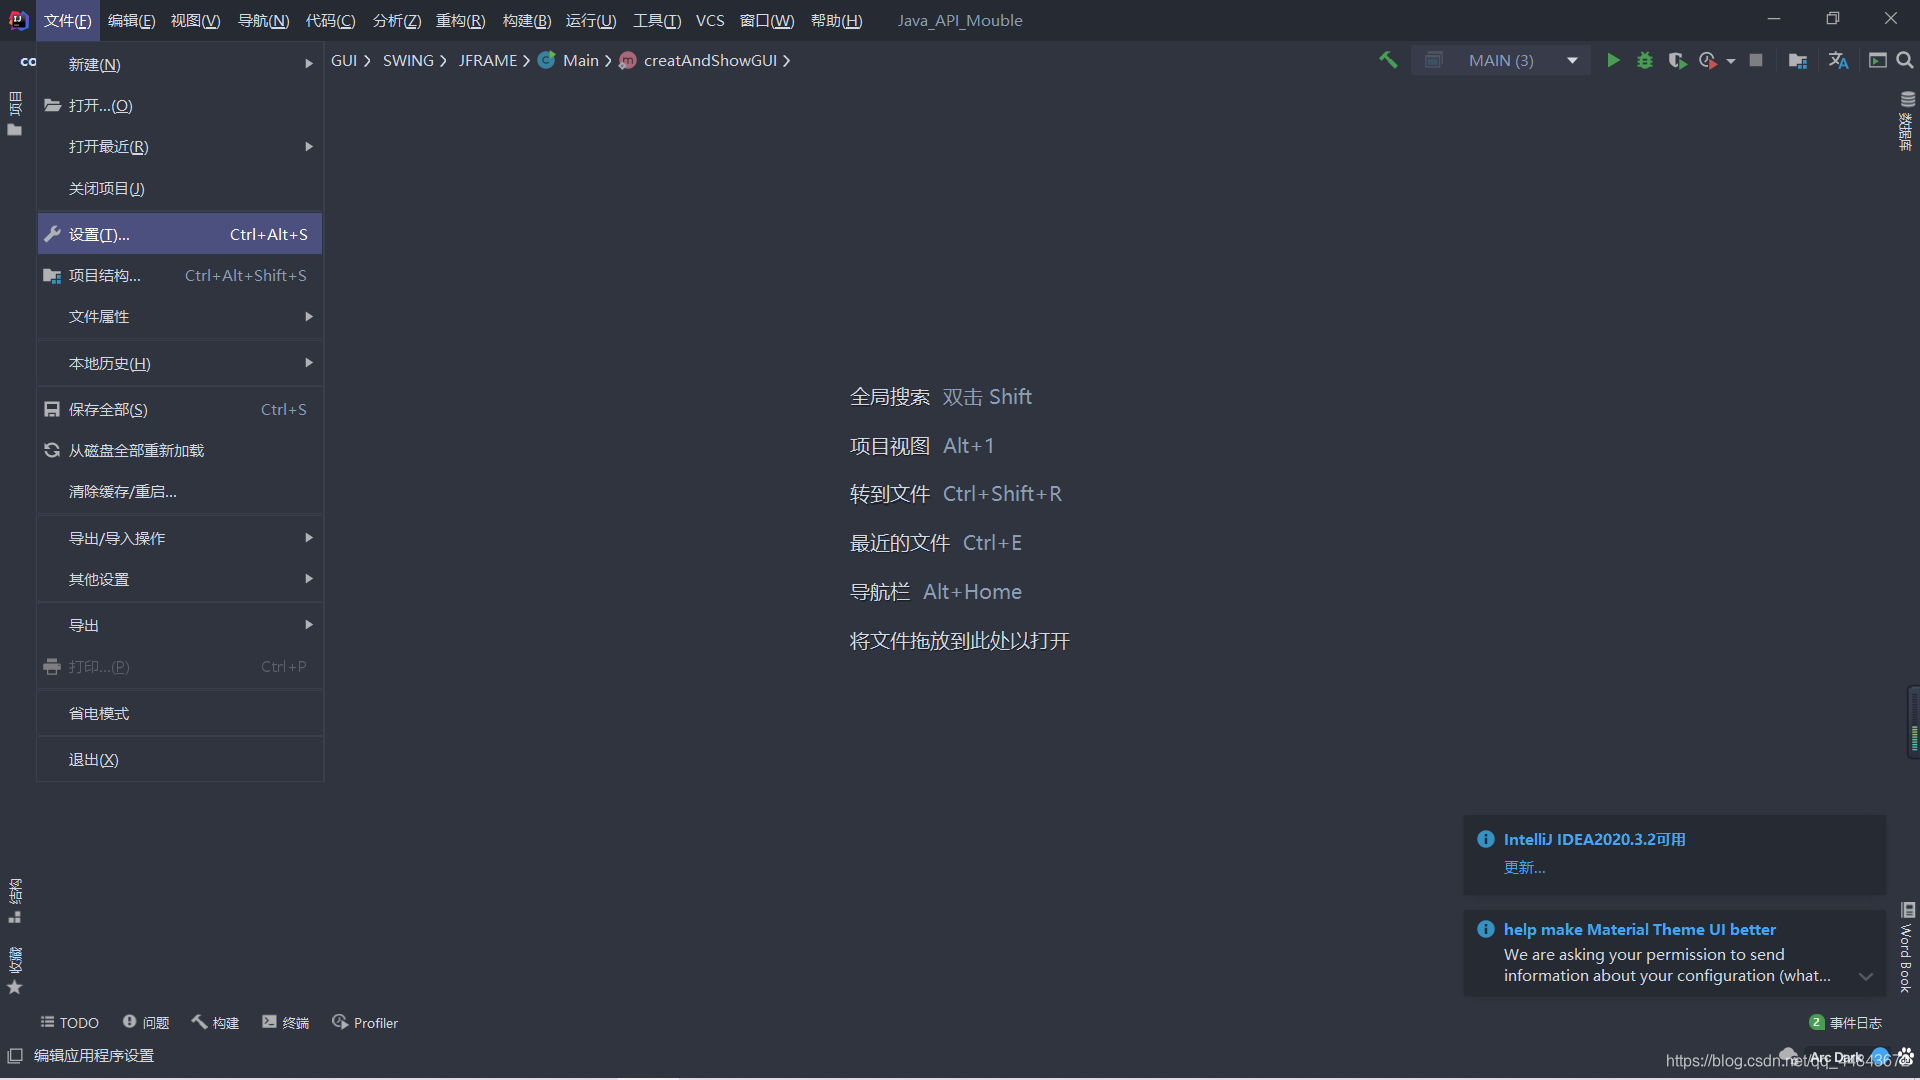Viewport: 1920px width, 1080px height.
Task: Click the SWING breadcrumb
Action: [408, 61]
